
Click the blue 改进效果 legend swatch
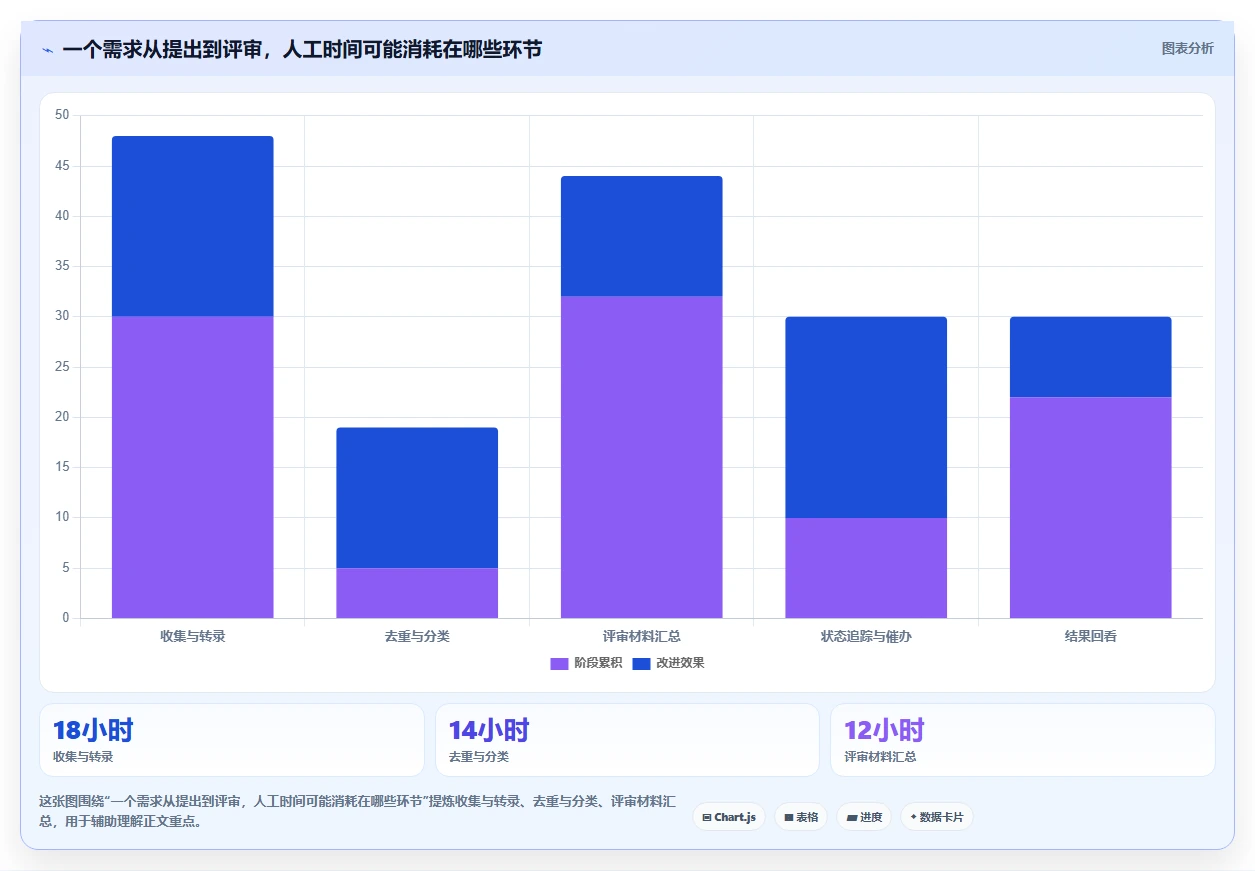[x=641, y=664]
